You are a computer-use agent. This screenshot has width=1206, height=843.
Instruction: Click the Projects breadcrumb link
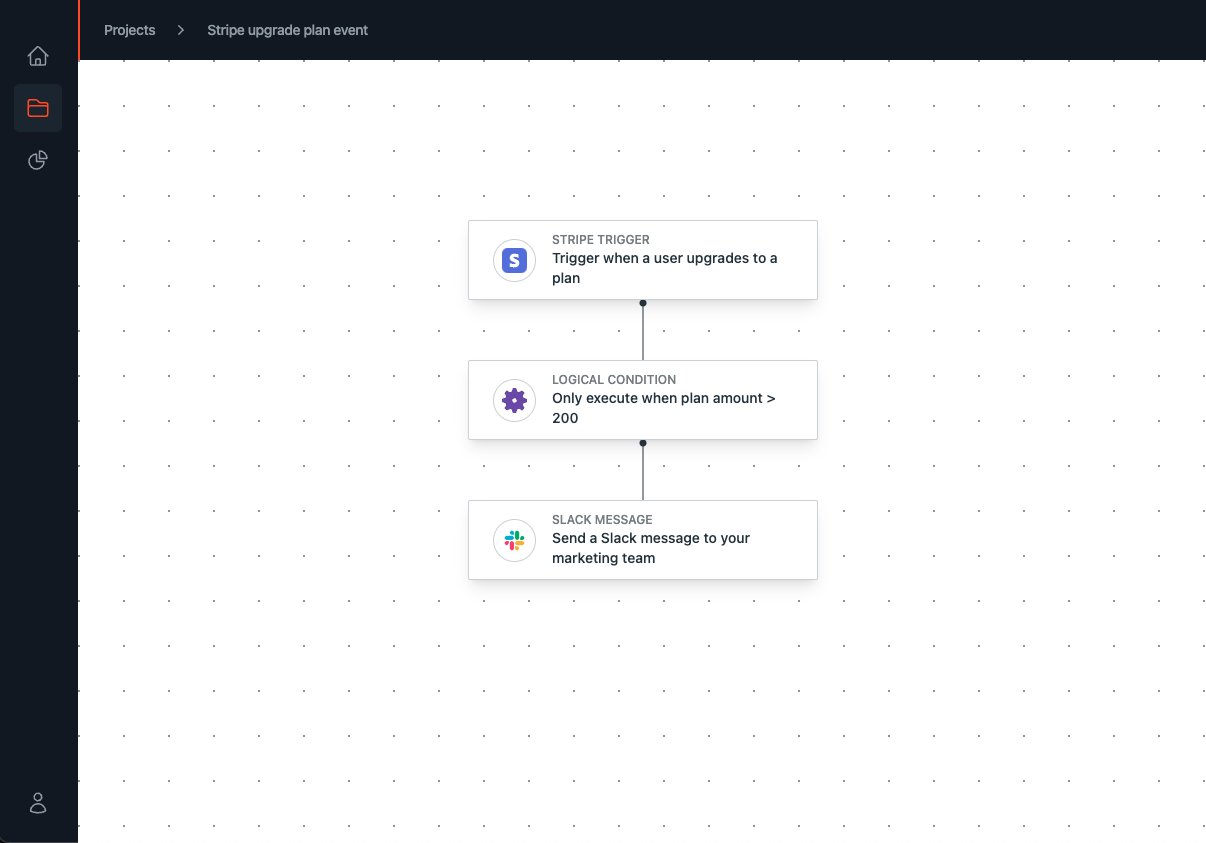tap(130, 30)
